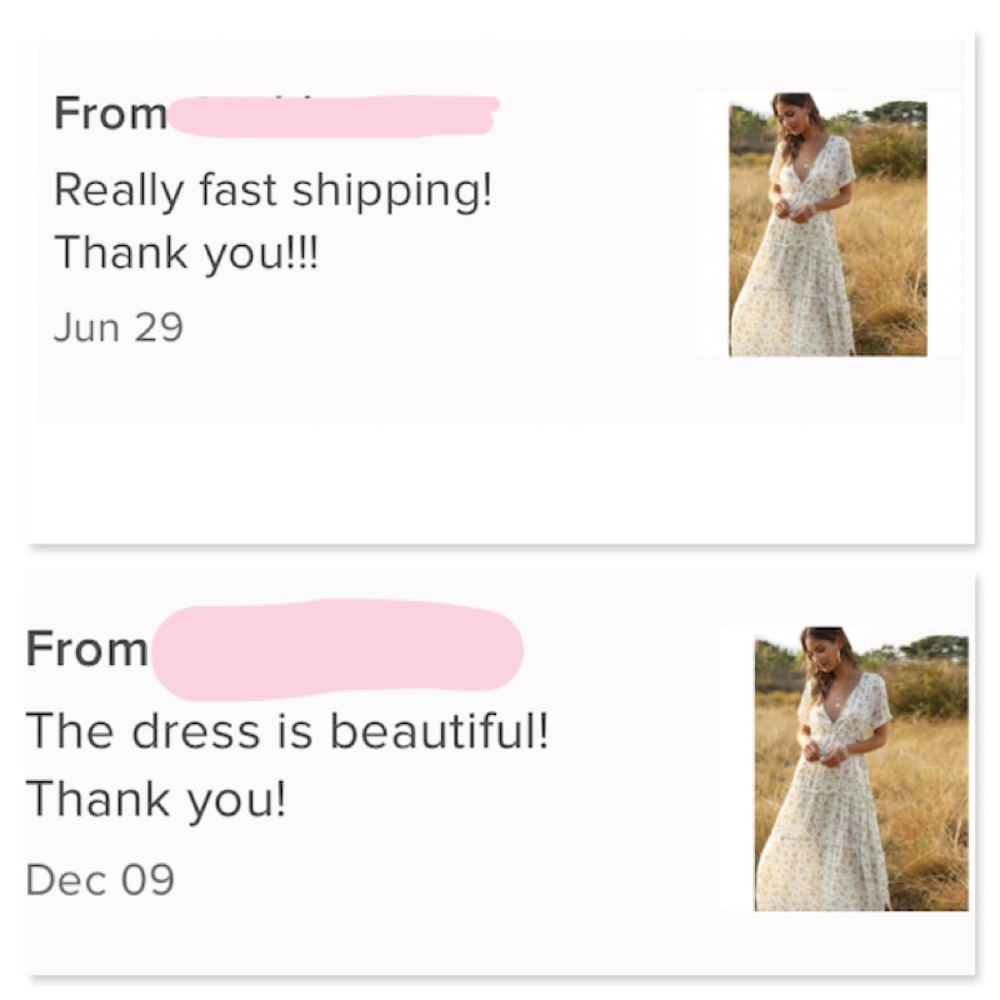Viewport: 1000px width, 1000px height.
Task: Click the "Dec 09" review date
Action: [x=100, y=879]
